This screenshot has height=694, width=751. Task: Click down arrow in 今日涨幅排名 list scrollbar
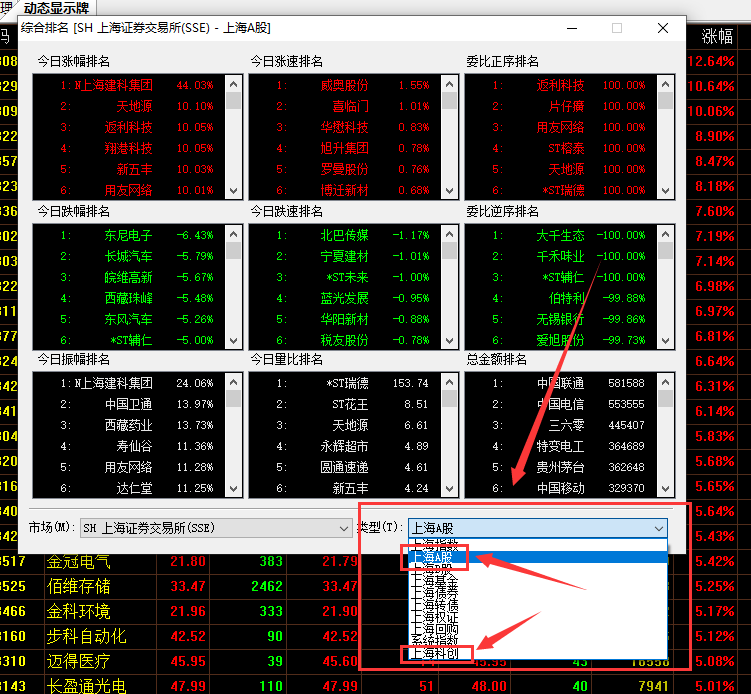233,190
